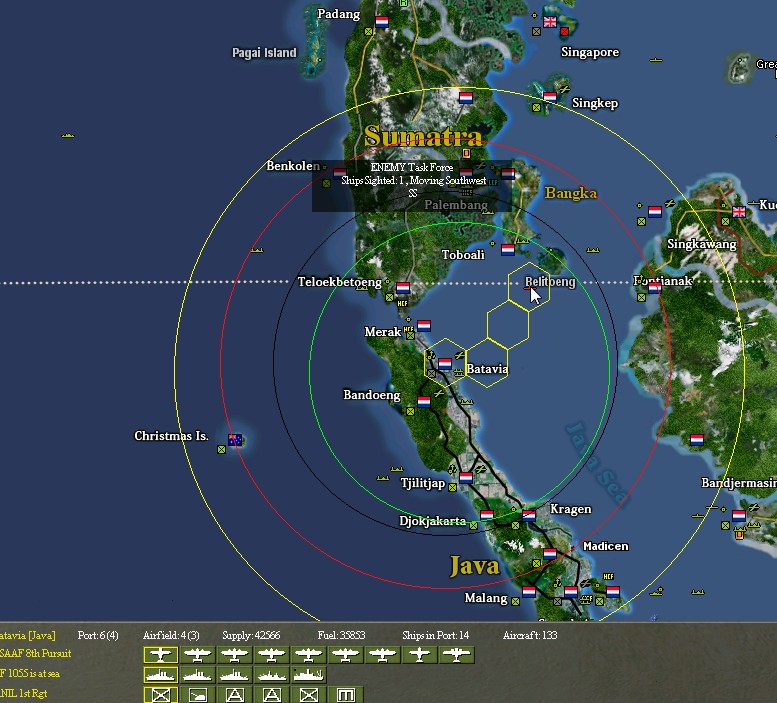Click the large Sumatra region label

tap(423, 136)
